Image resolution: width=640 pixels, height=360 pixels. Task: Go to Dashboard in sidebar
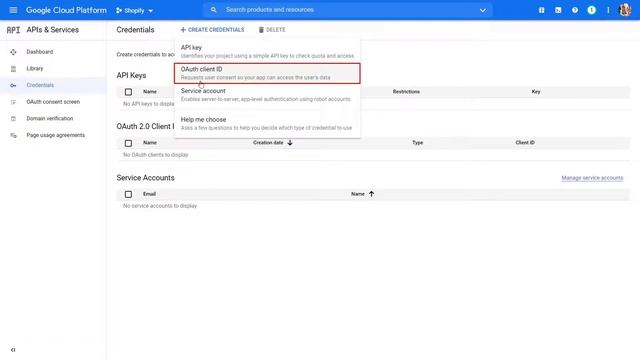point(40,52)
